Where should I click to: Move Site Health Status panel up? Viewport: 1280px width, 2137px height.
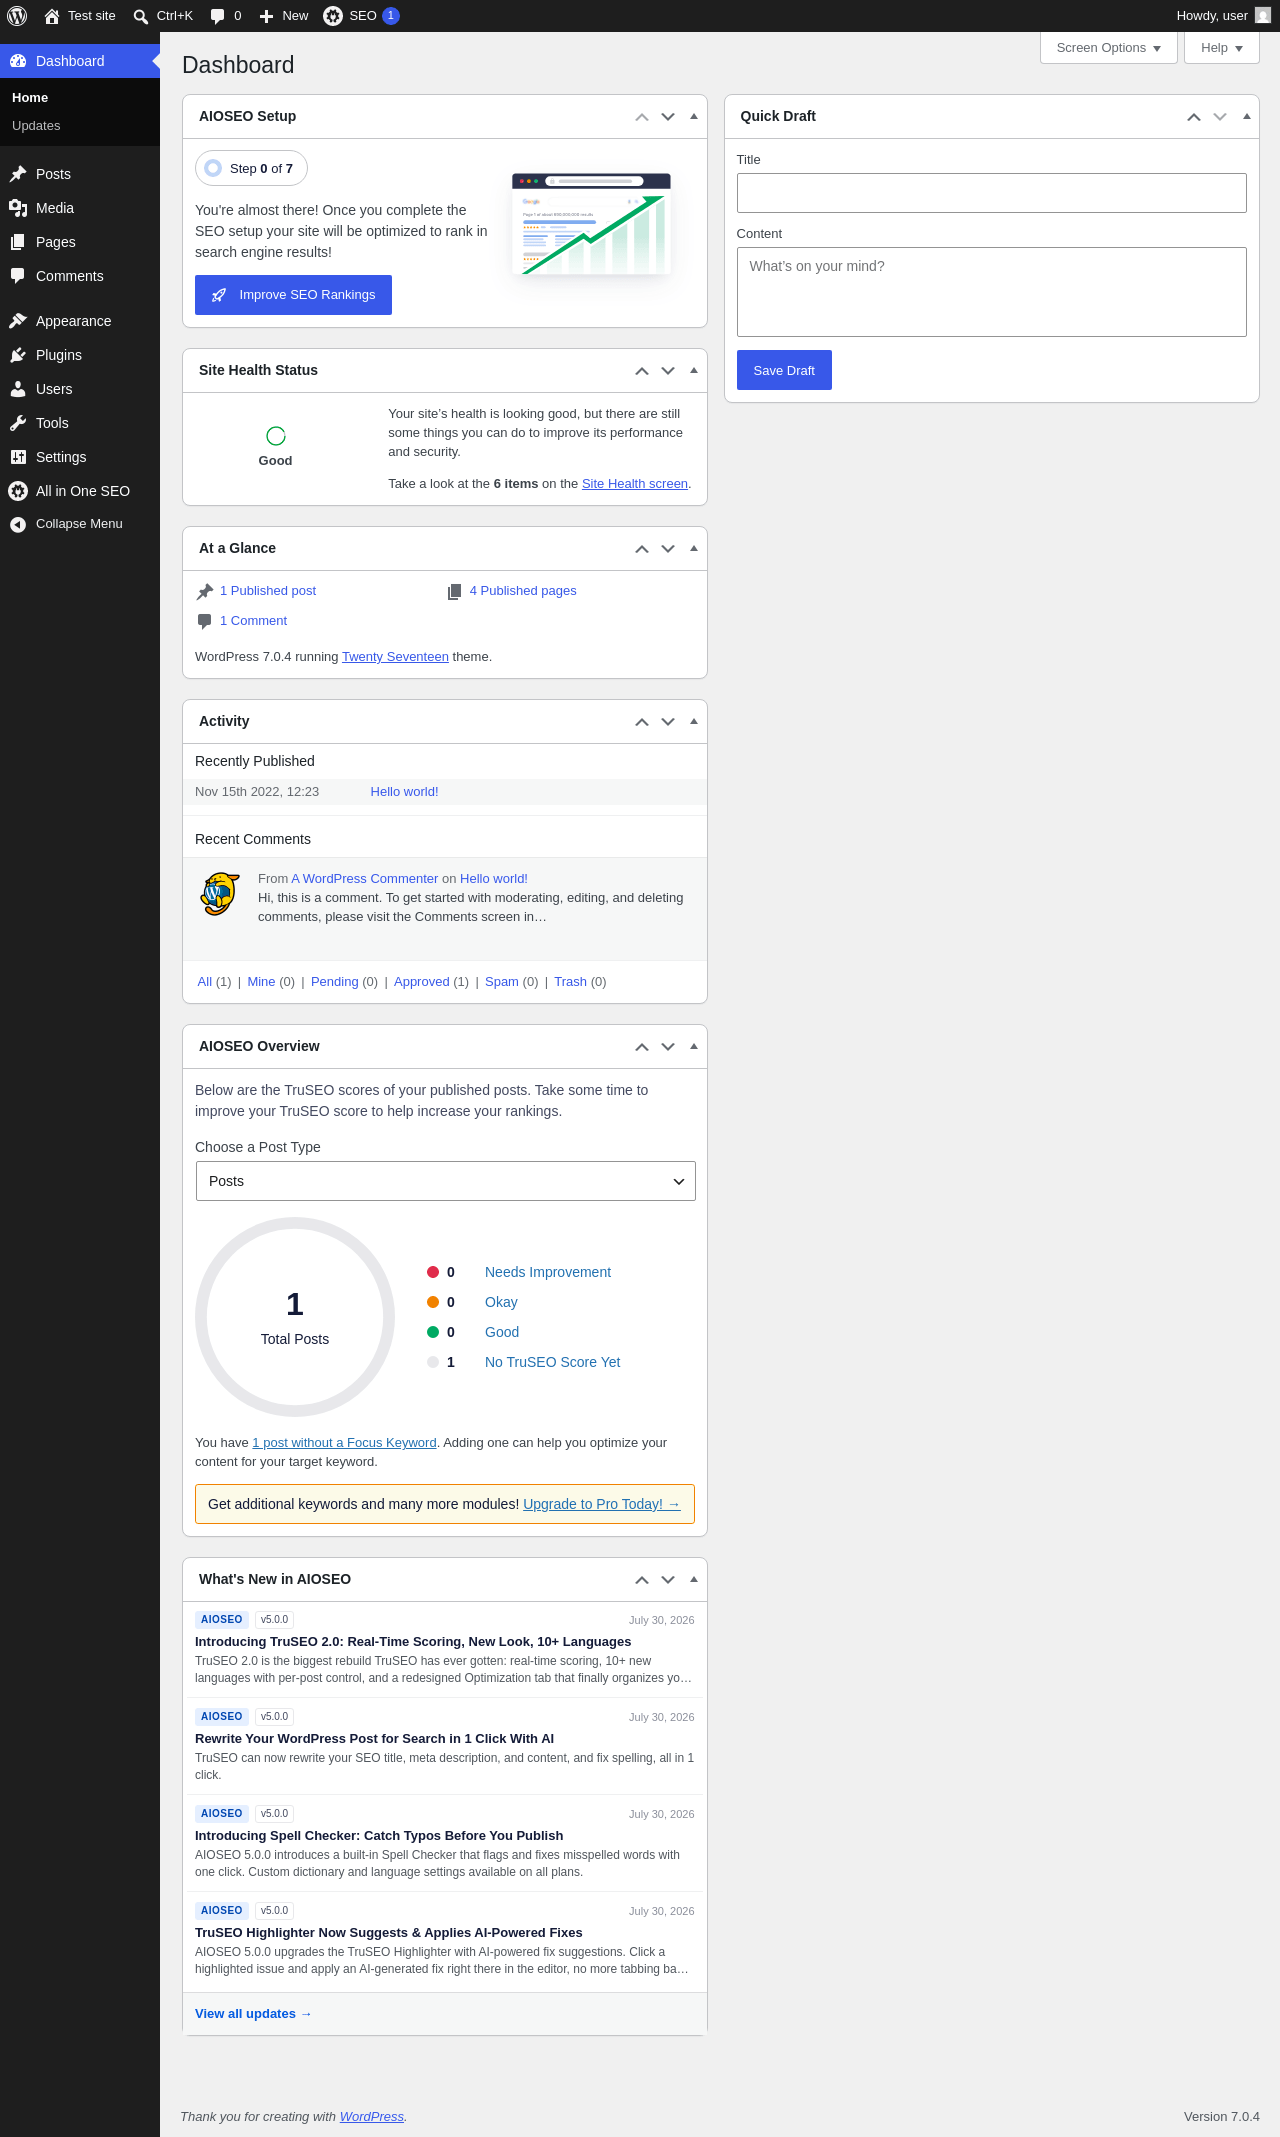[642, 371]
